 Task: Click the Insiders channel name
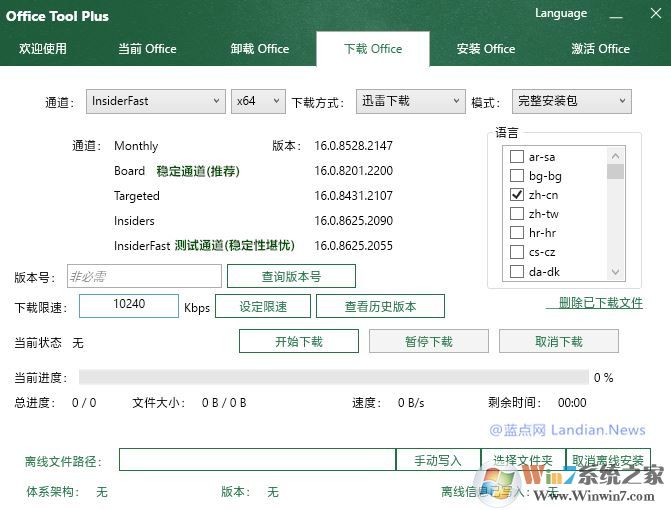pos(134,221)
